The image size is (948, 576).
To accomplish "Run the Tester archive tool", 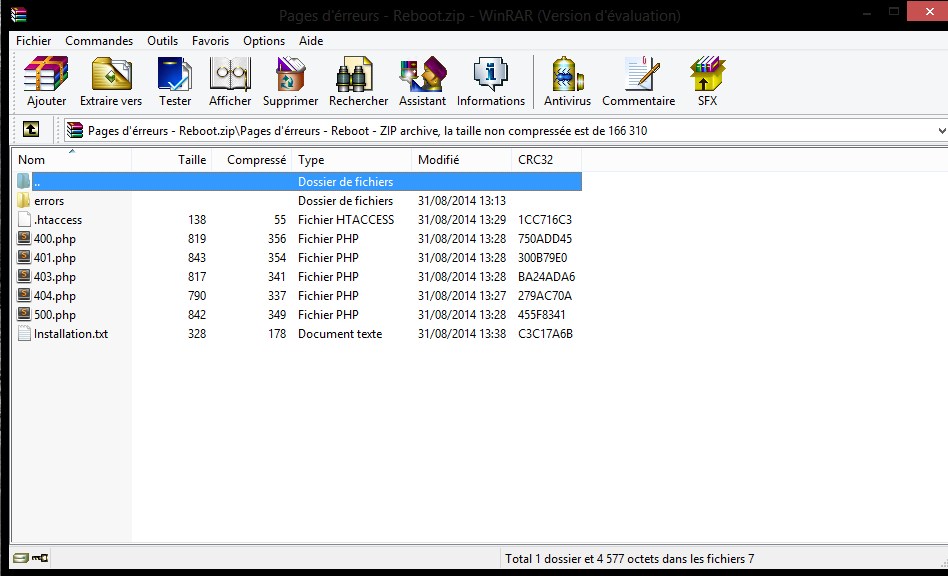I will click(x=175, y=74).
